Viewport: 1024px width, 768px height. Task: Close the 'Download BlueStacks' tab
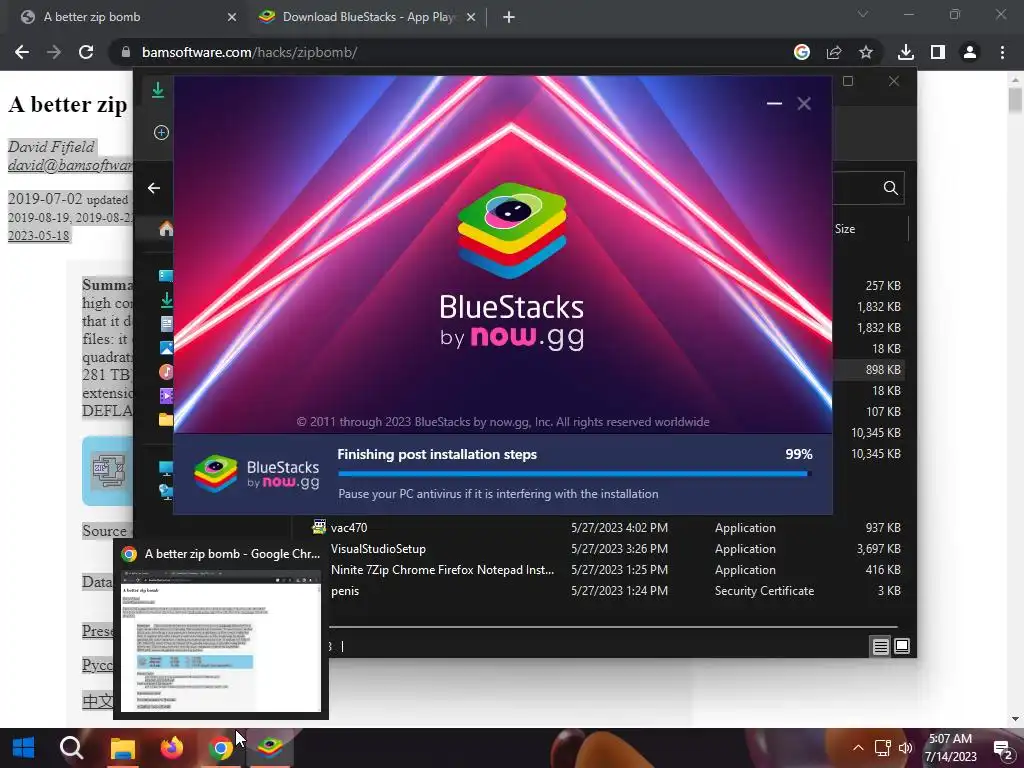click(470, 17)
